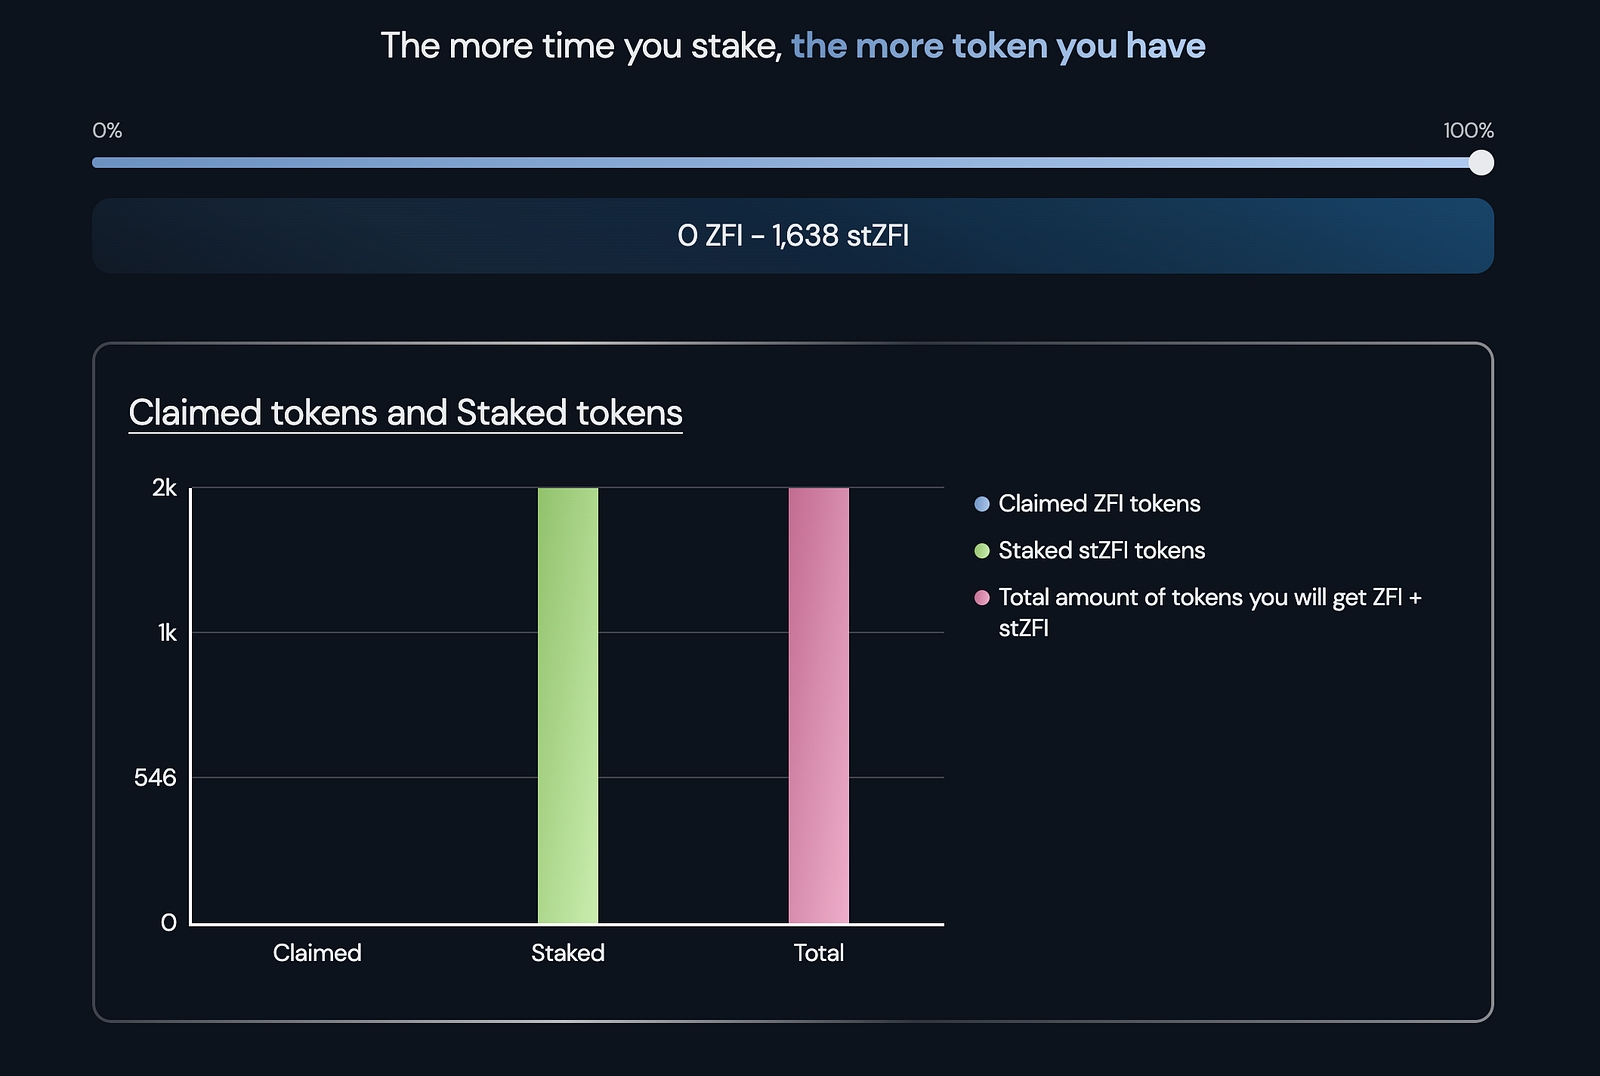The width and height of the screenshot is (1600, 1076).
Task: Toggle the Staked stZFI tokens legend dot
Action: click(x=982, y=551)
